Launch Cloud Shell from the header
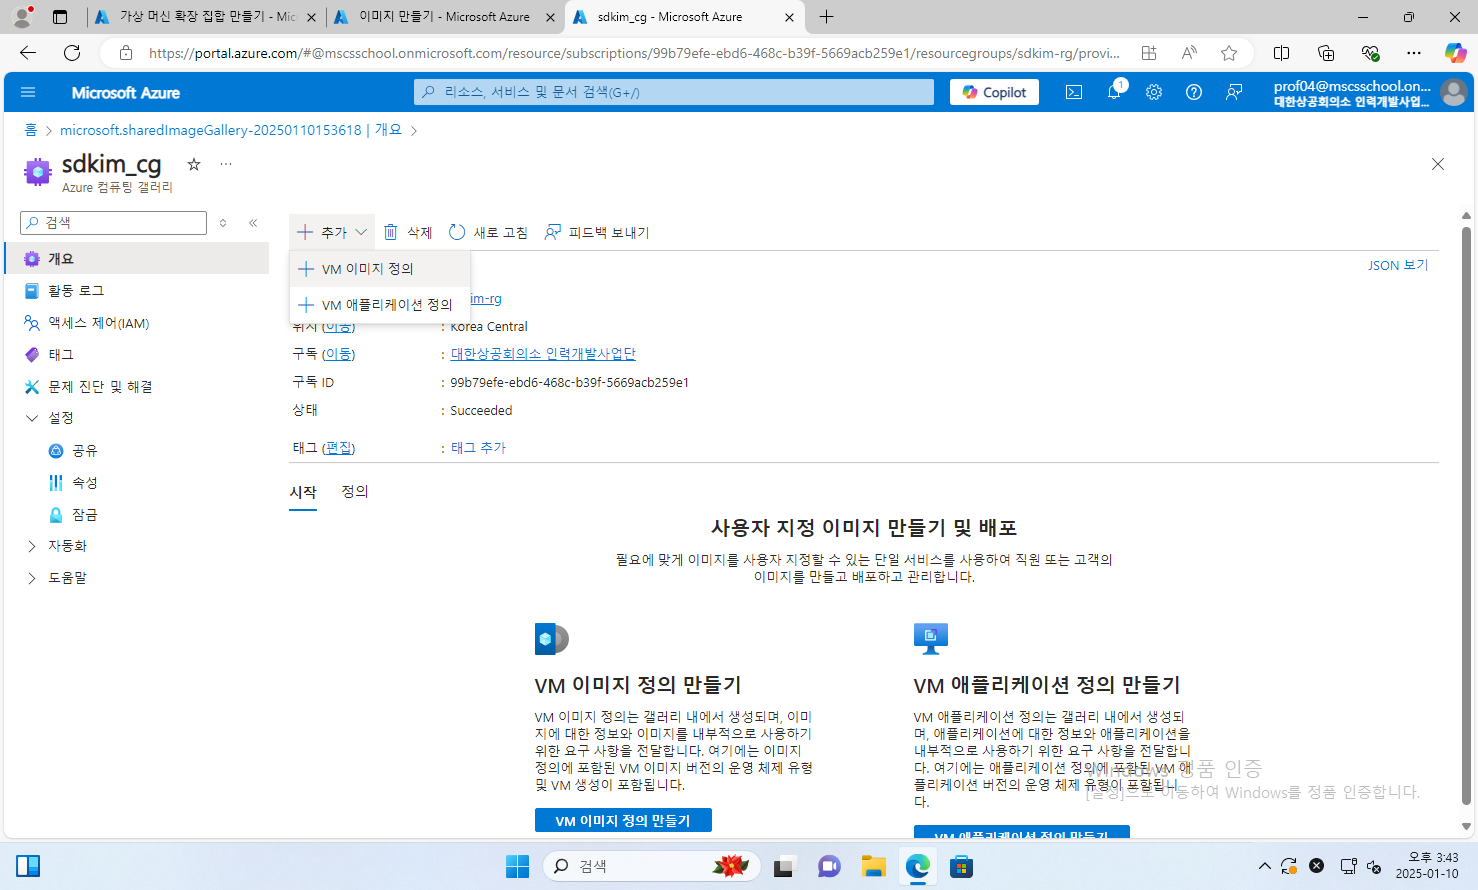This screenshot has width=1478, height=890. [1074, 92]
